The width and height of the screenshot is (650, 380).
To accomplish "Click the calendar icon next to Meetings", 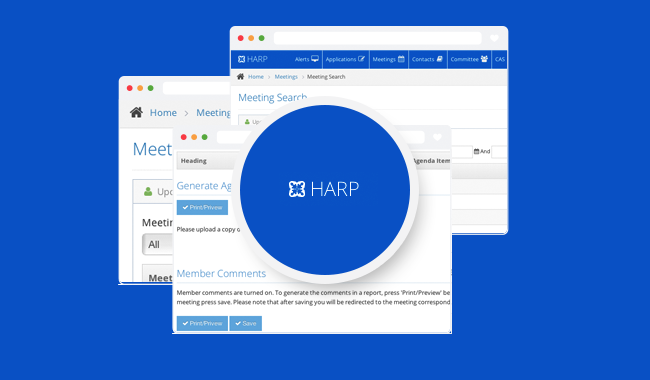I will (x=401, y=59).
